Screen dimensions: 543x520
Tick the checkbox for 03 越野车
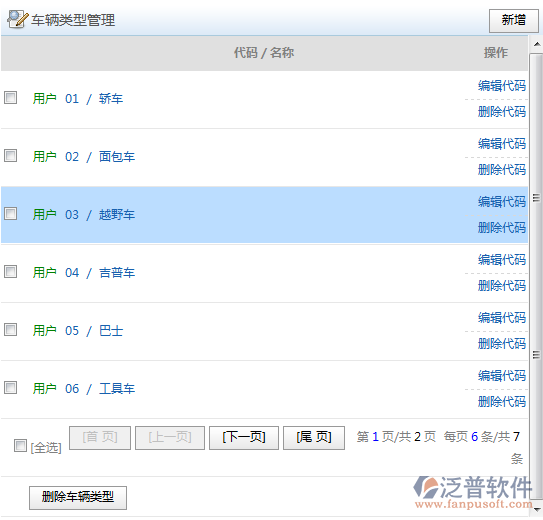pyautogui.click(x=10, y=214)
